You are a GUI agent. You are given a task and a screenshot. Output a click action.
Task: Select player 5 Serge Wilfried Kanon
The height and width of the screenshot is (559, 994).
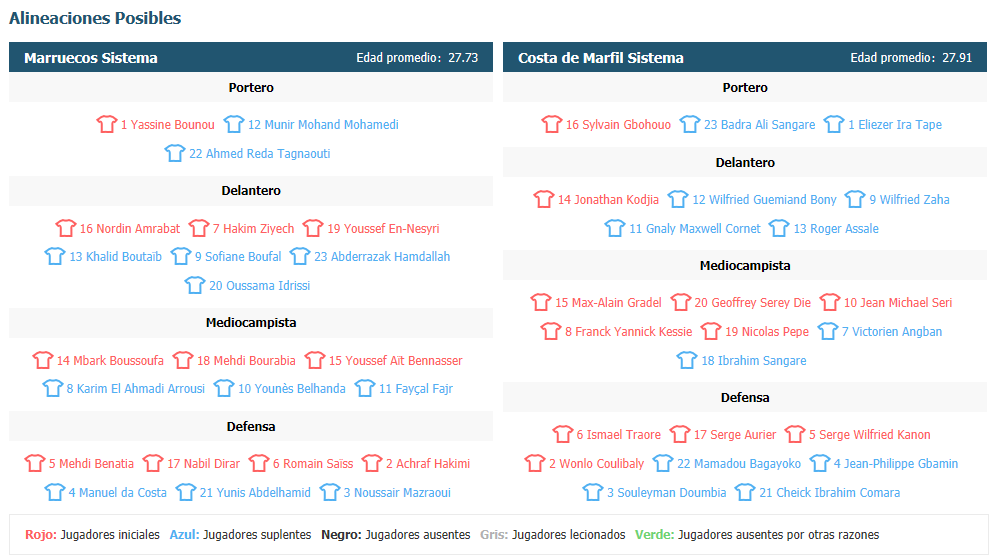(x=870, y=435)
